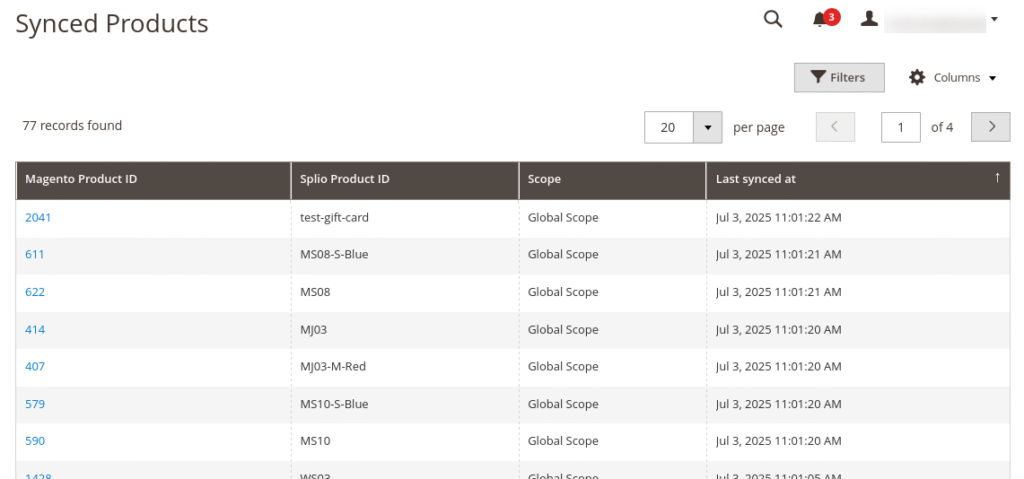Open Magento product 414 link
The height and width of the screenshot is (479, 1024).
[x=35, y=329]
